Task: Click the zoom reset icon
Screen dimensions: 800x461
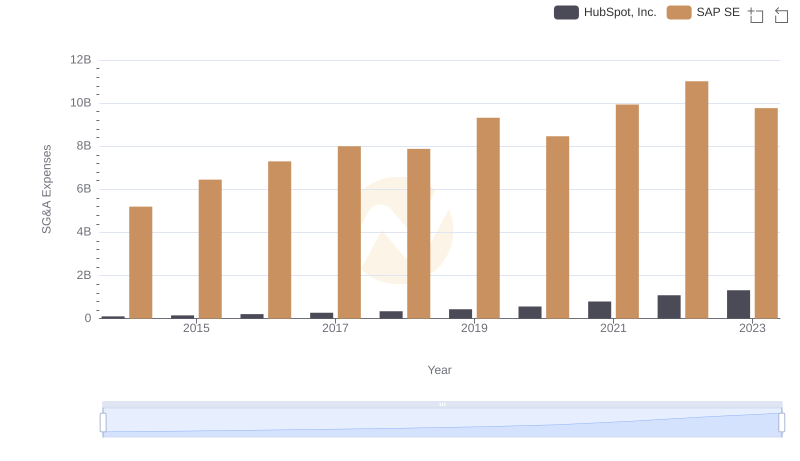Action: pyautogui.click(x=781, y=15)
